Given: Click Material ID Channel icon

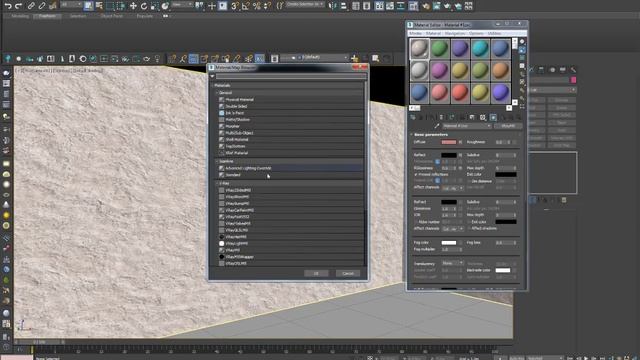Looking at the screenshot, I should [x=483, y=118].
